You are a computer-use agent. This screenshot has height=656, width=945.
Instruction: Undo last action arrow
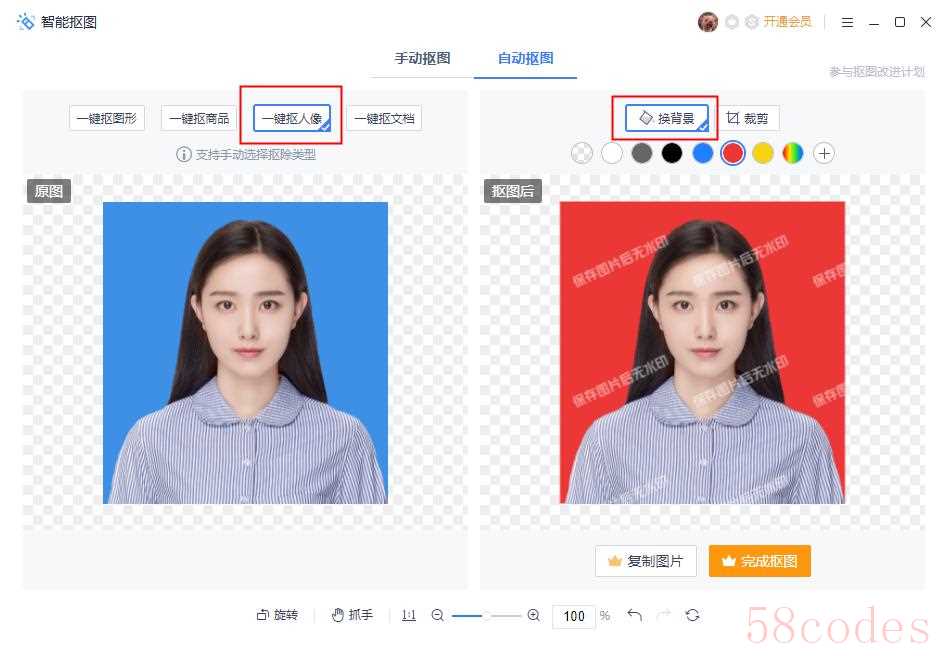pyautogui.click(x=634, y=615)
